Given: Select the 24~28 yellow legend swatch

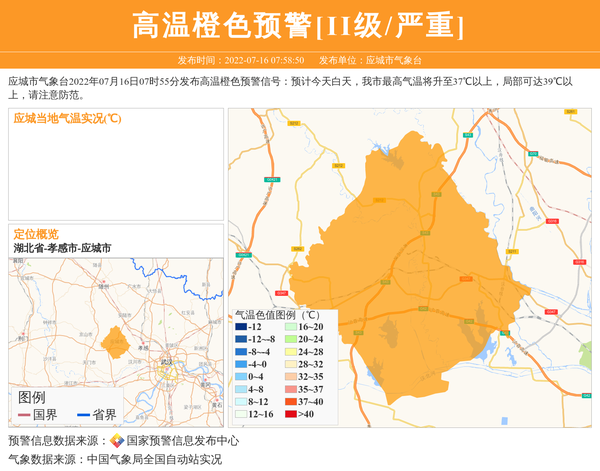Looking at the screenshot, I should pos(292,352).
